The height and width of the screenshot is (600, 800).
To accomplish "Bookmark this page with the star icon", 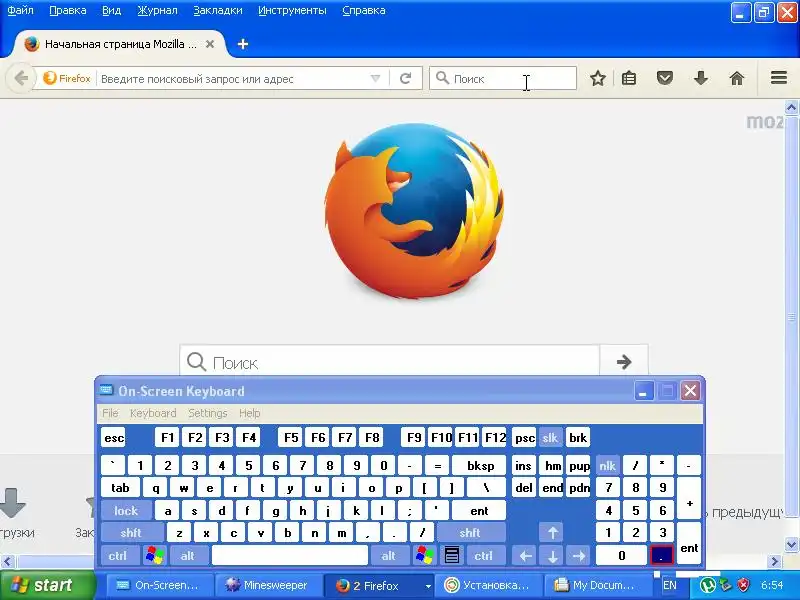I will point(597,79).
